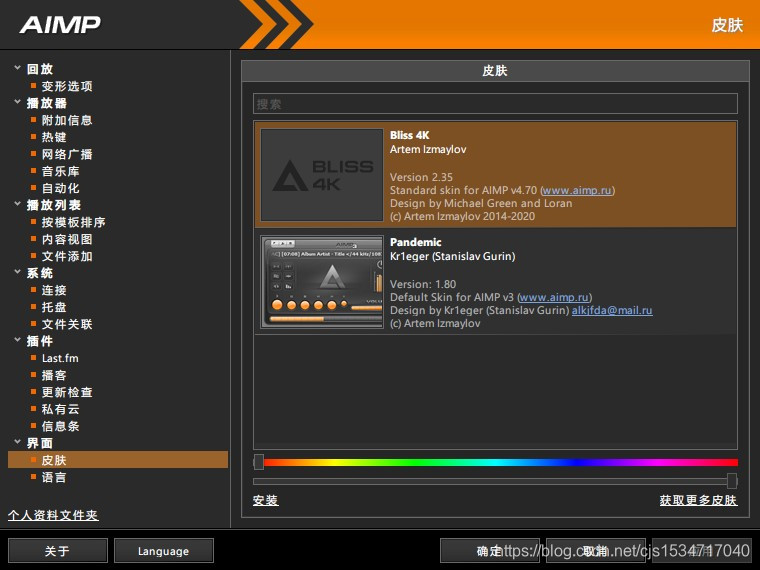Open the Last.fm plugin settings

[x=60, y=358]
